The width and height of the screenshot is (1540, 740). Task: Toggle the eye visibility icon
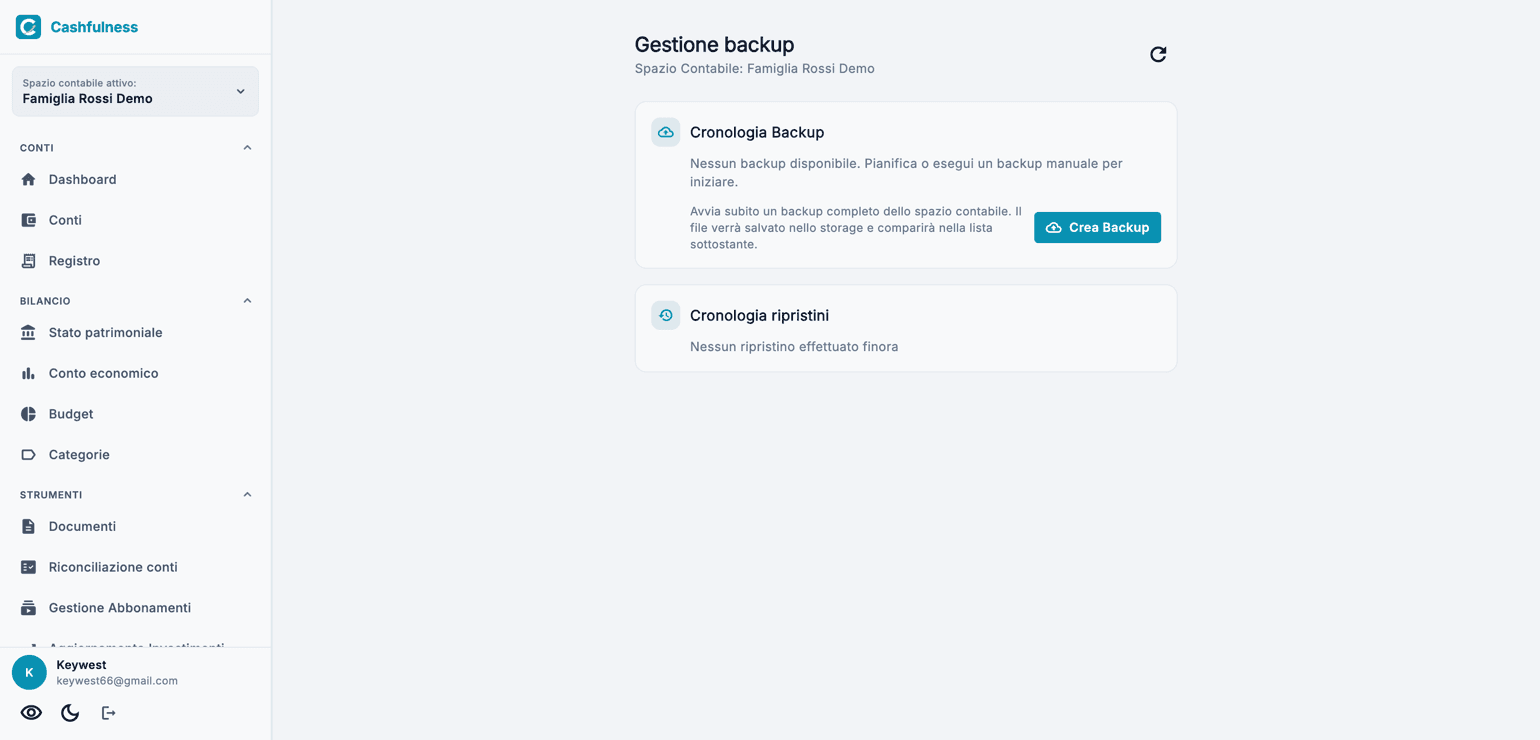31,713
